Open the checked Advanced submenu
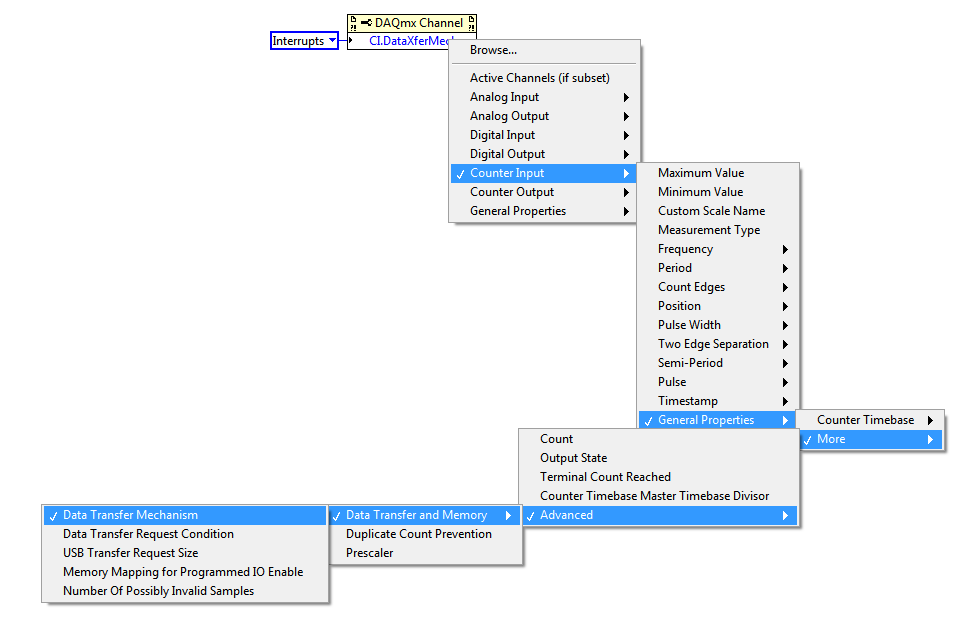978x622 pixels. pos(659,515)
